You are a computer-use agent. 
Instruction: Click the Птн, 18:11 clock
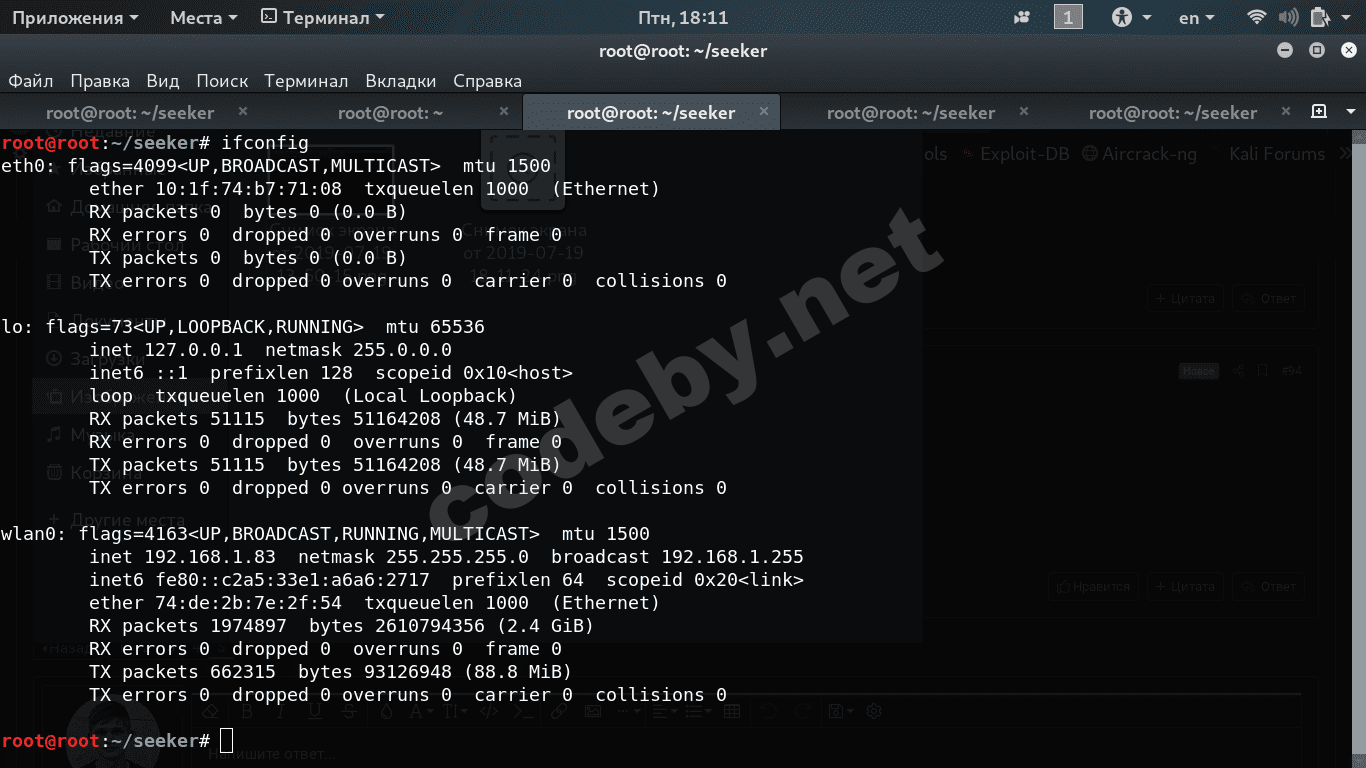[683, 18]
